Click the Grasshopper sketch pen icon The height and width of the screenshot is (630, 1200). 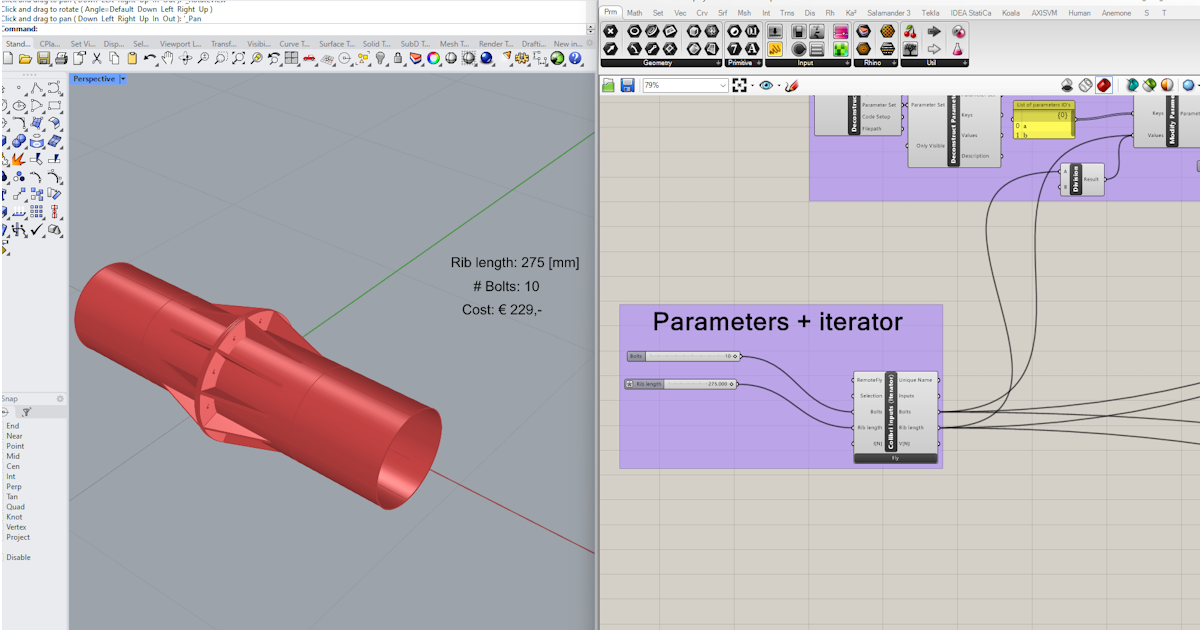tap(791, 86)
